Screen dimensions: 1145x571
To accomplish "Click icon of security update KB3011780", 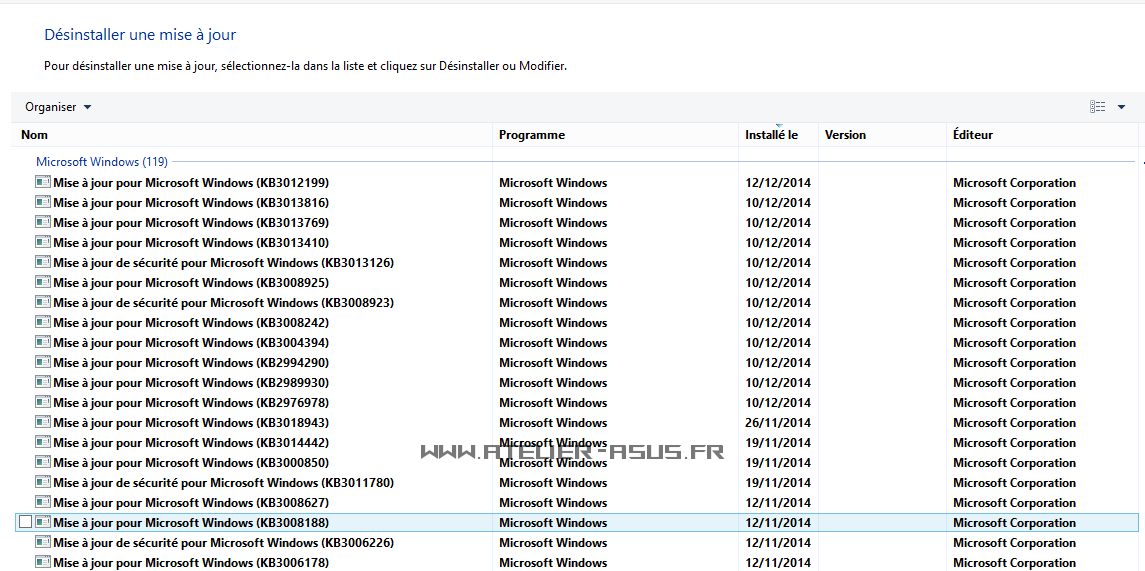I will pos(43,482).
